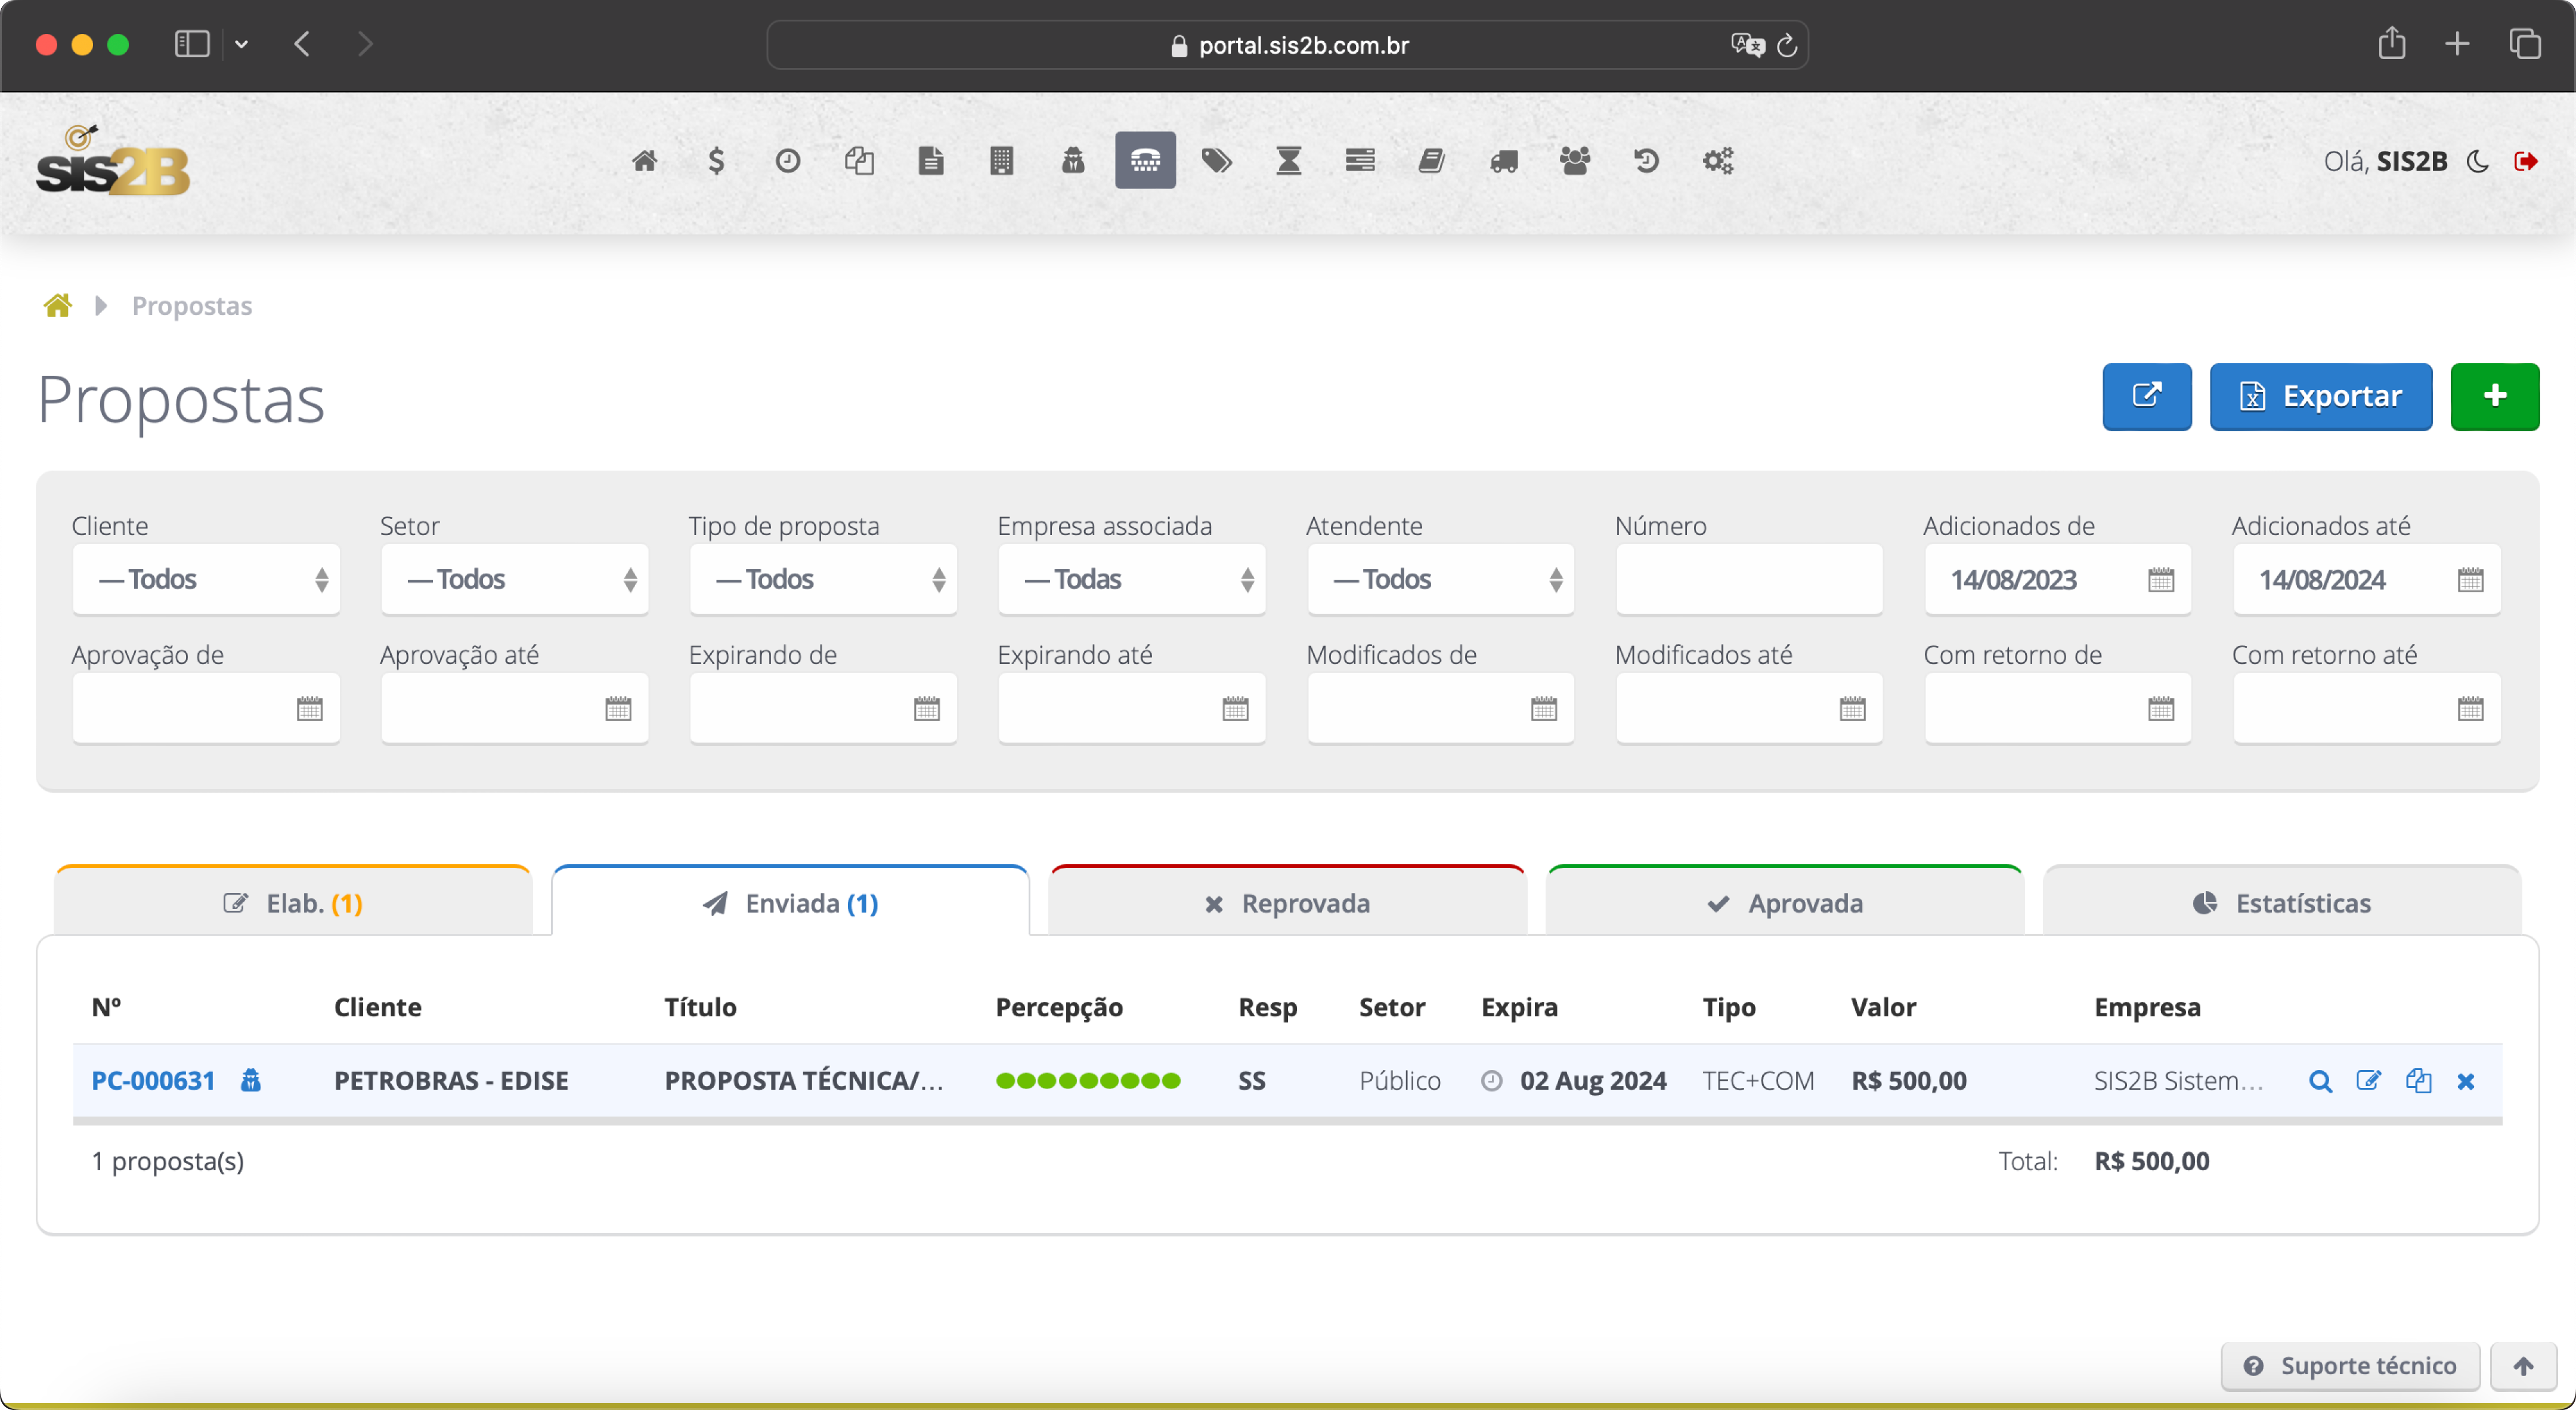Toggle dark mode moon icon
Viewport: 2576px width, 1410px height.
click(2478, 161)
